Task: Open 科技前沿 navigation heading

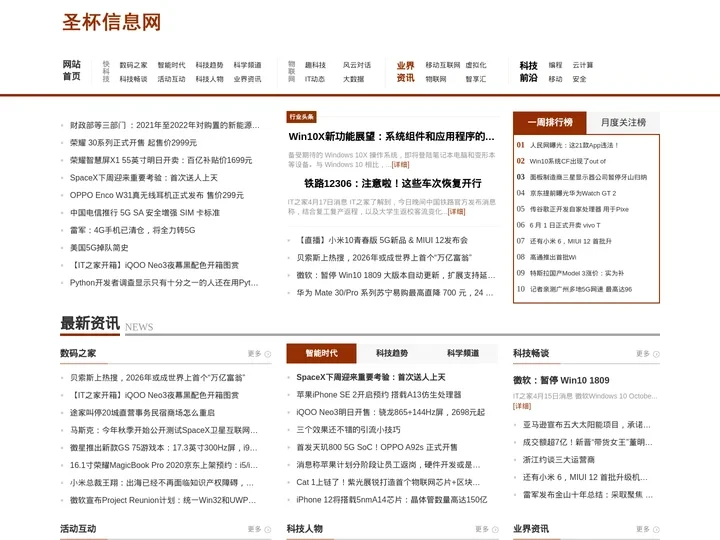Action: tap(529, 72)
